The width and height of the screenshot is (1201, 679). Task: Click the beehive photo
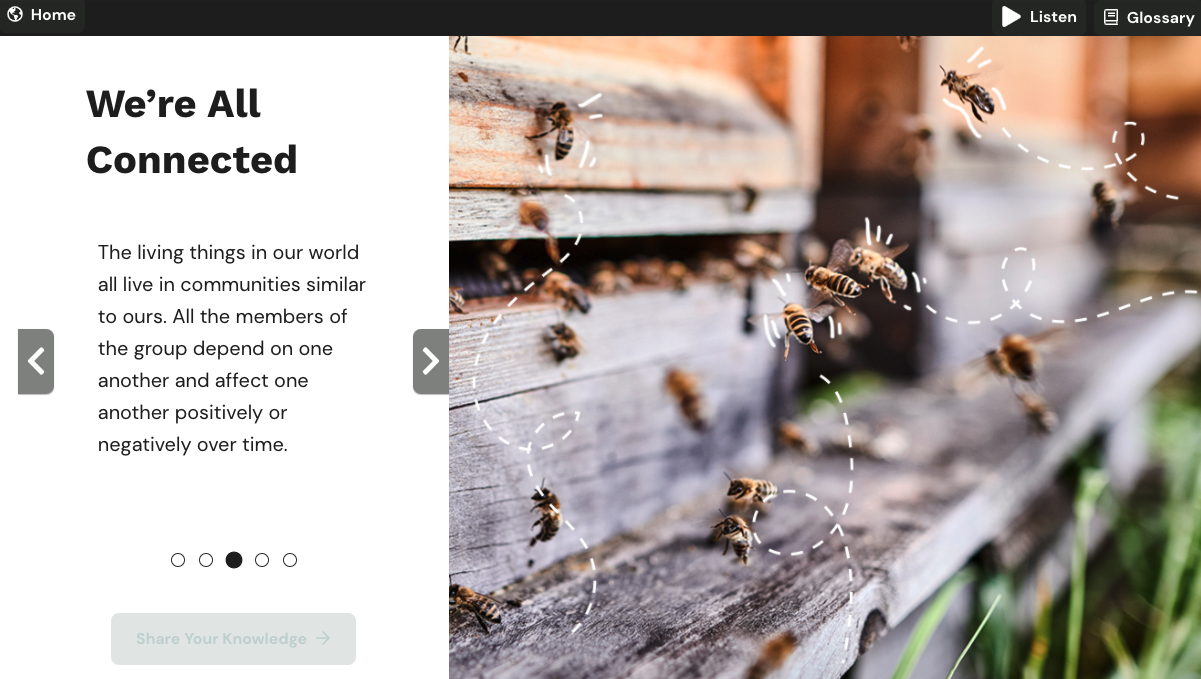pyautogui.click(x=825, y=357)
